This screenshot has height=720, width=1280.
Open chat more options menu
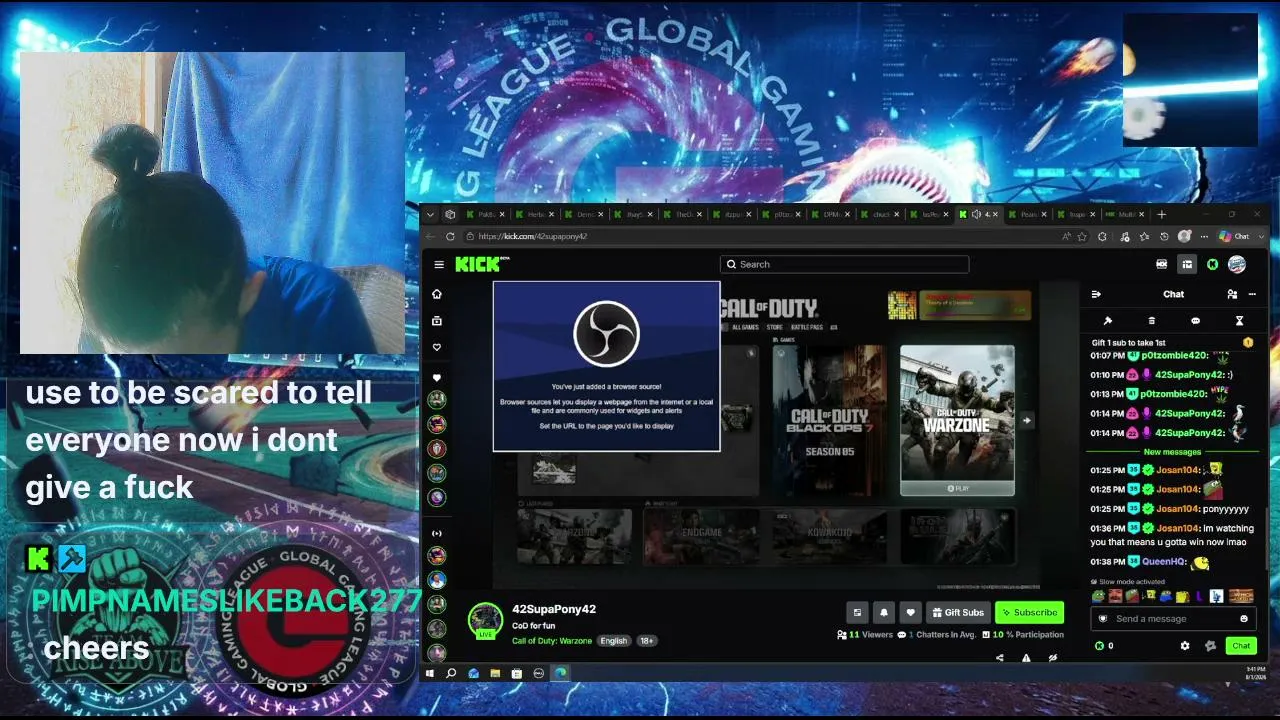coord(1252,294)
